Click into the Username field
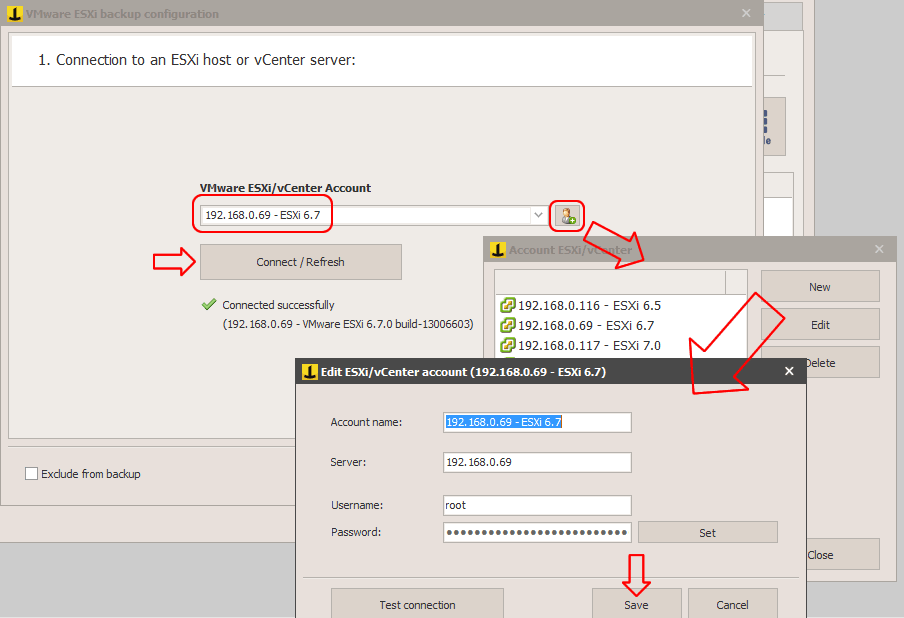This screenshot has width=904, height=618. (x=537, y=505)
